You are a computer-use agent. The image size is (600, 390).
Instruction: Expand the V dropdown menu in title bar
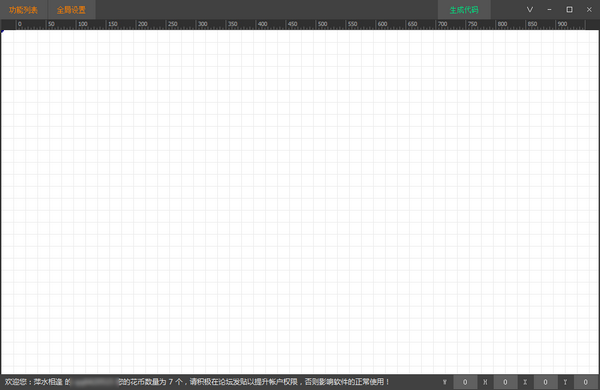pos(530,10)
